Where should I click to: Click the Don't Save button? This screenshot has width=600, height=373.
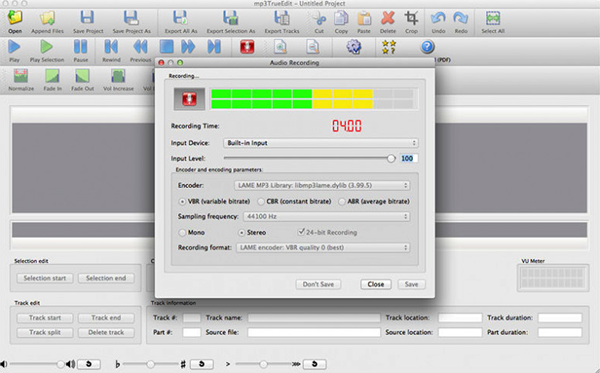coord(318,284)
